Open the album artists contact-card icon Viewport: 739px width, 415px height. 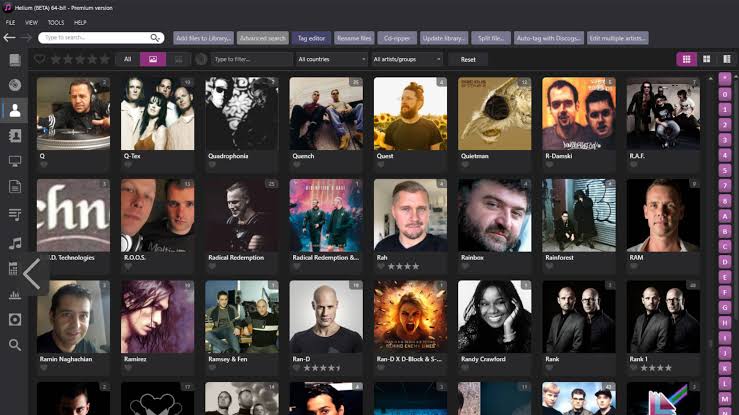[x=15, y=136]
